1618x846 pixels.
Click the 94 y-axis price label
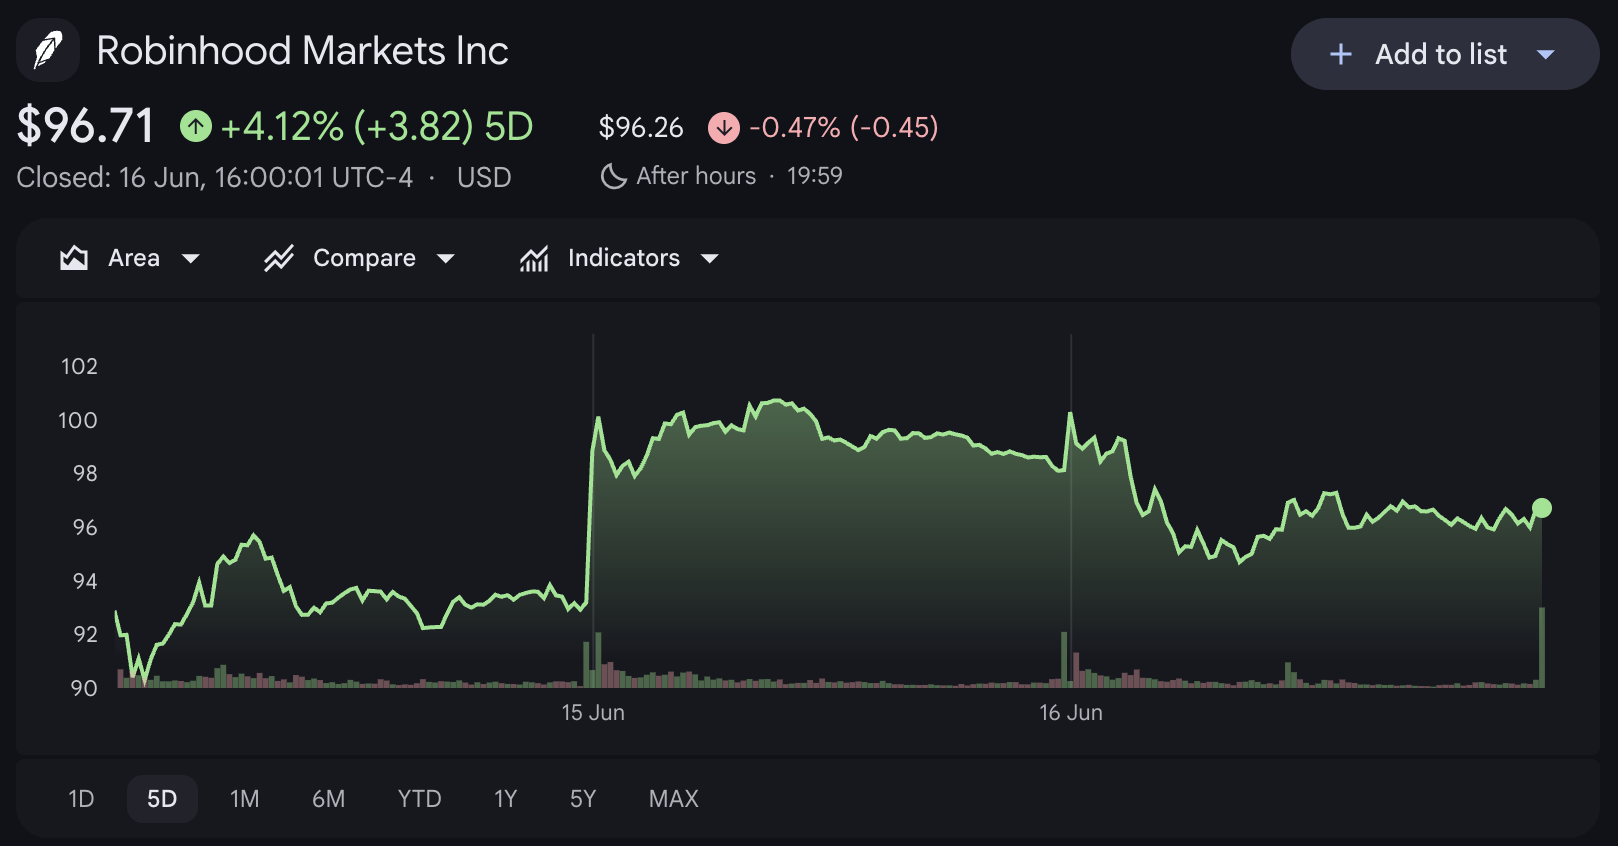(x=85, y=581)
